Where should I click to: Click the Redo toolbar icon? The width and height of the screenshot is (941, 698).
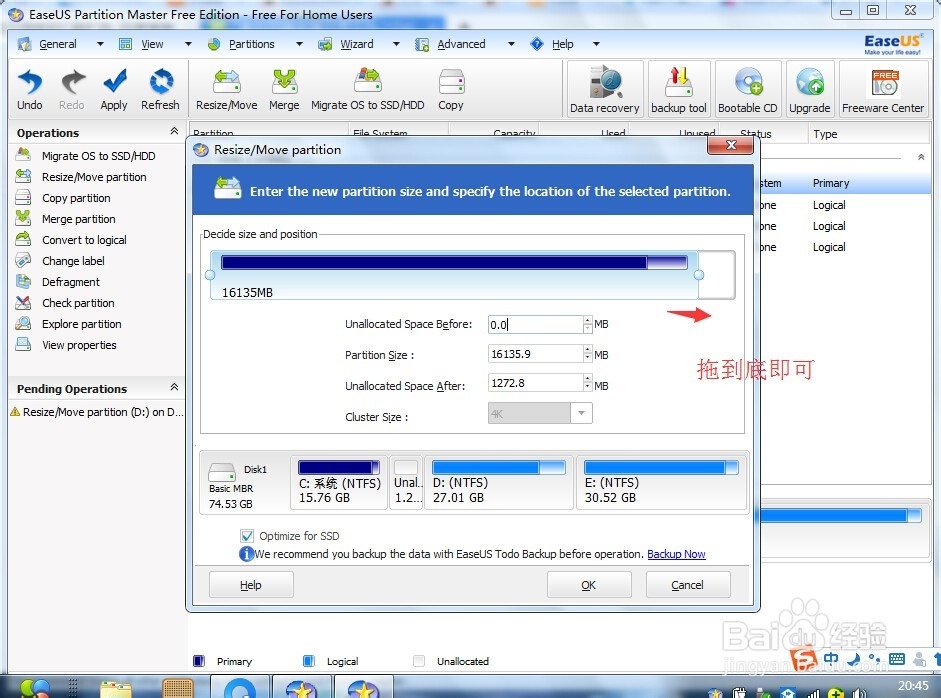coord(72,89)
